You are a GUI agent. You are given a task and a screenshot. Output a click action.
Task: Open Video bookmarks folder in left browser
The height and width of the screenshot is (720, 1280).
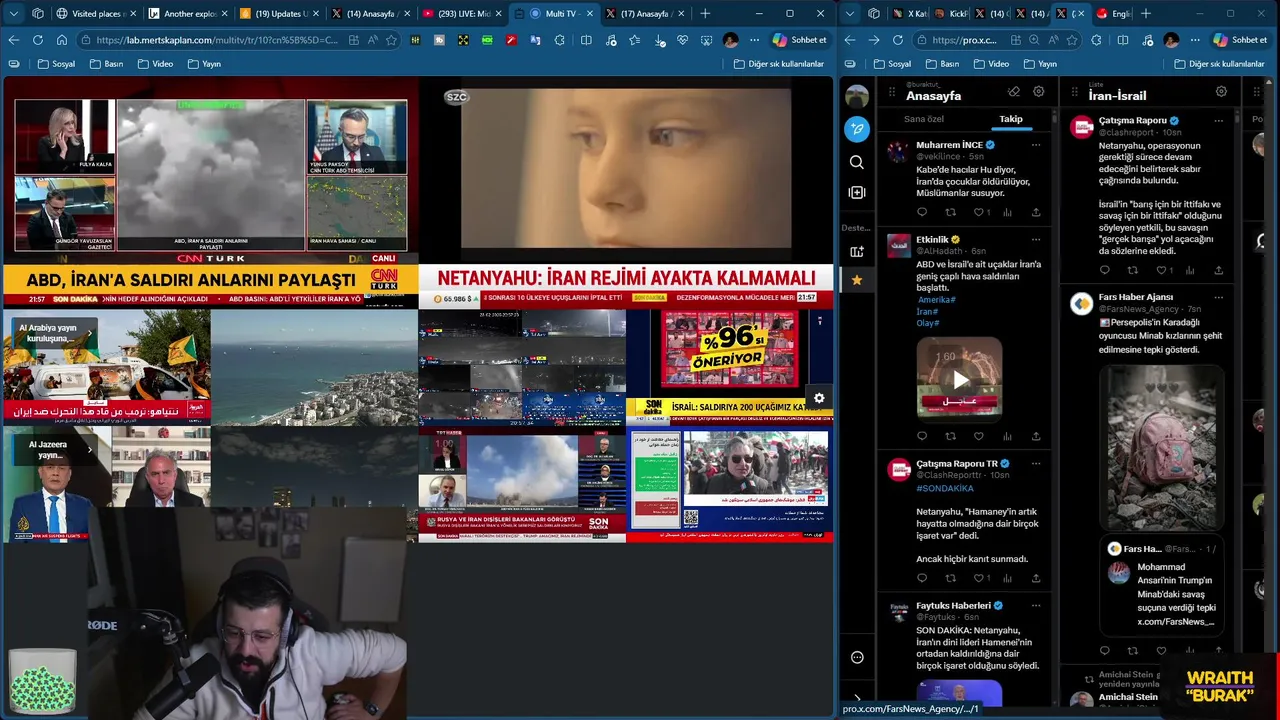point(155,64)
